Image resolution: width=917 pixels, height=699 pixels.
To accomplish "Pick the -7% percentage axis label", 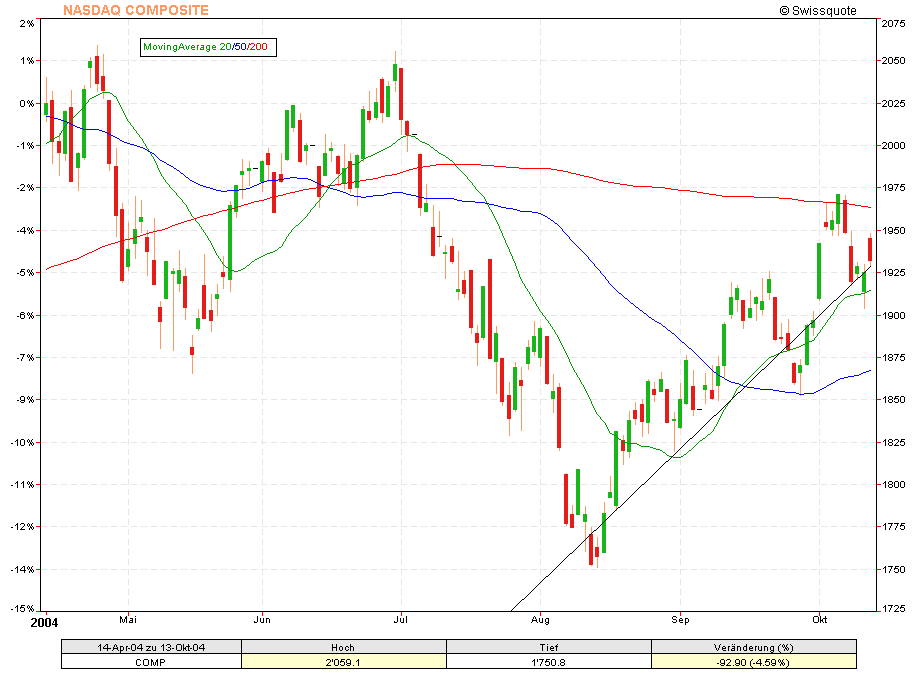I will [x=25, y=357].
